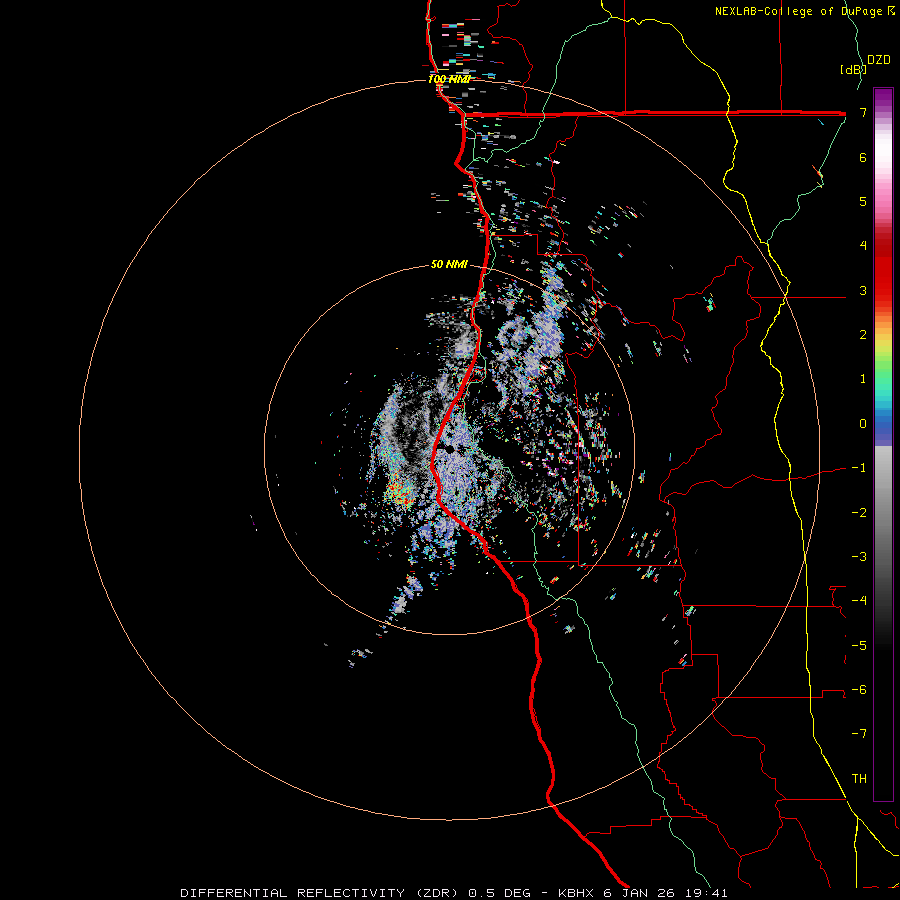
Task: Click the 50 NMI range ring label
Action: point(449,265)
